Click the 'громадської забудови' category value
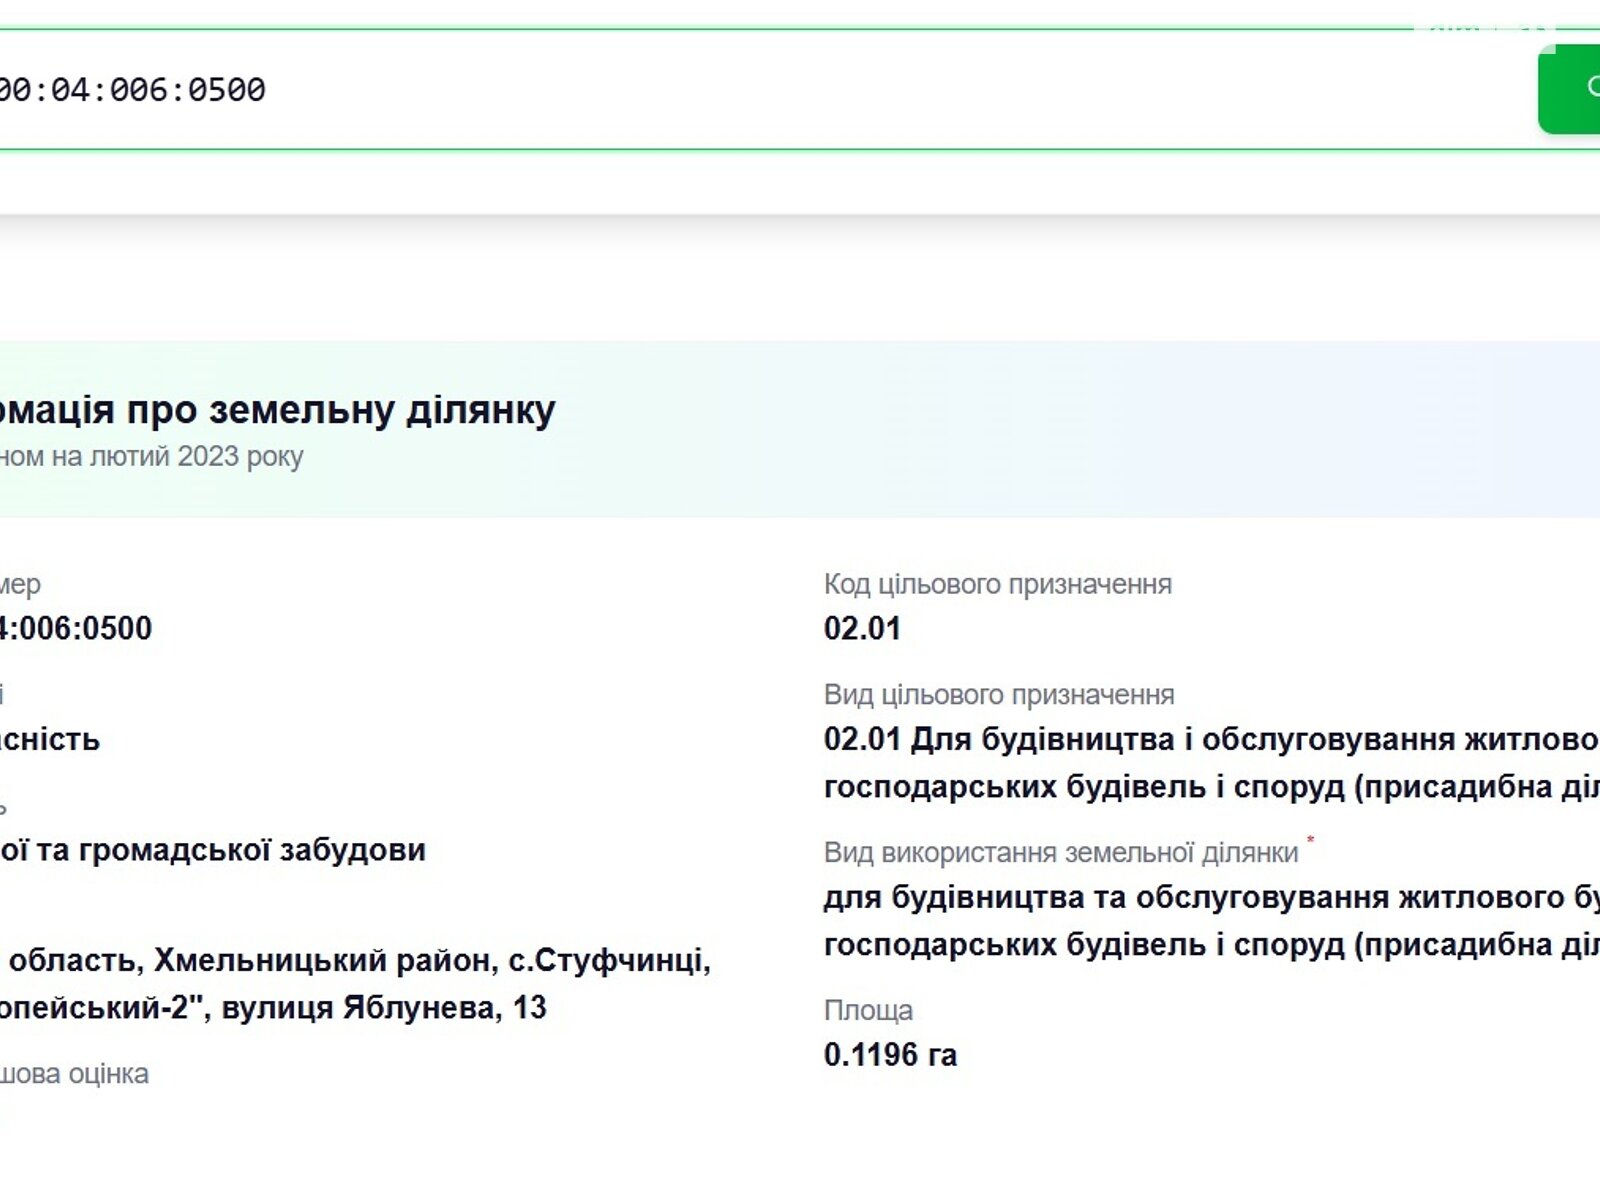1600x1200 pixels. [x=213, y=850]
